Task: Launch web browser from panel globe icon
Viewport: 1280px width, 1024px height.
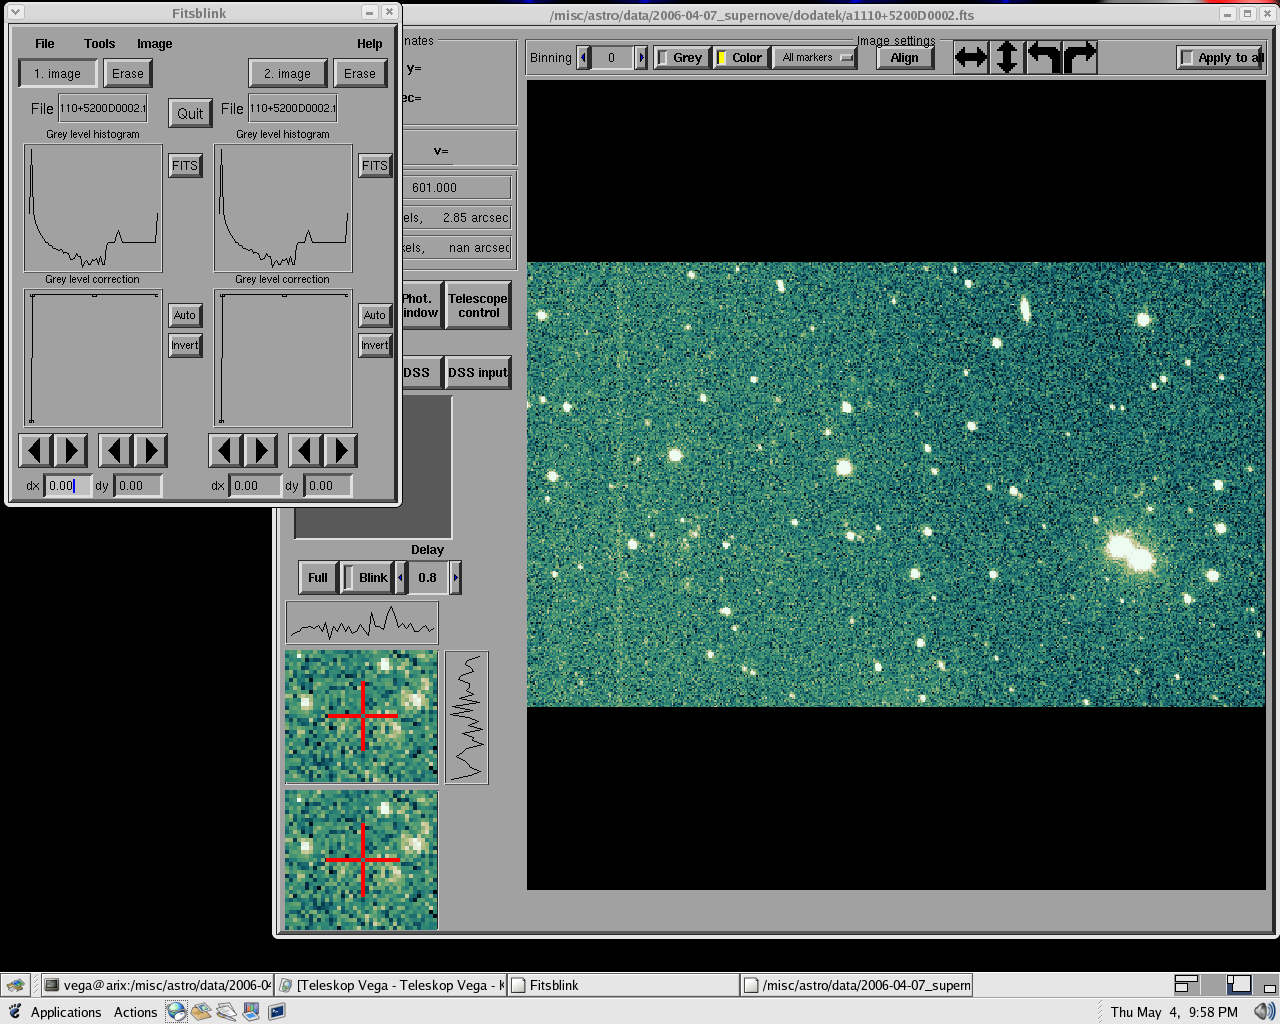Action: 176,1011
